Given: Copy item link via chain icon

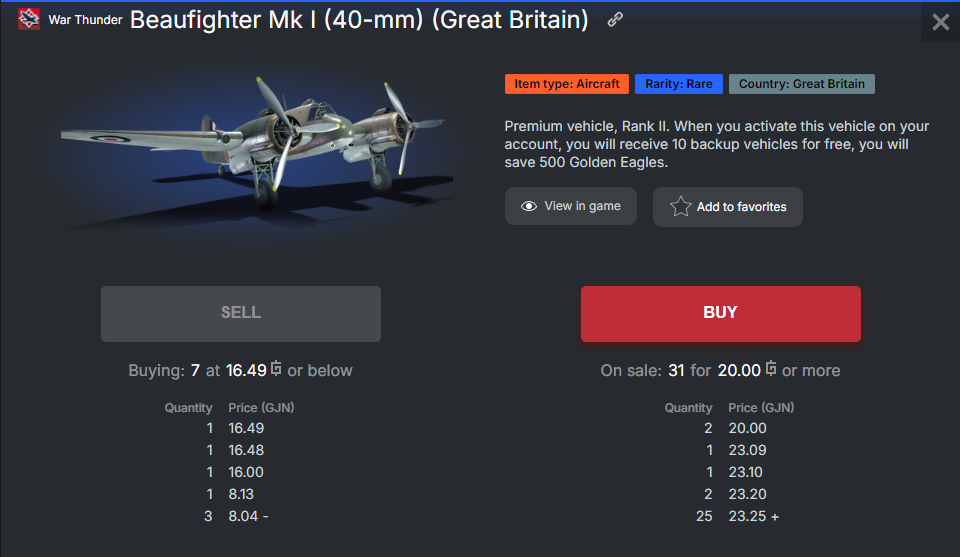Looking at the screenshot, I should point(615,20).
